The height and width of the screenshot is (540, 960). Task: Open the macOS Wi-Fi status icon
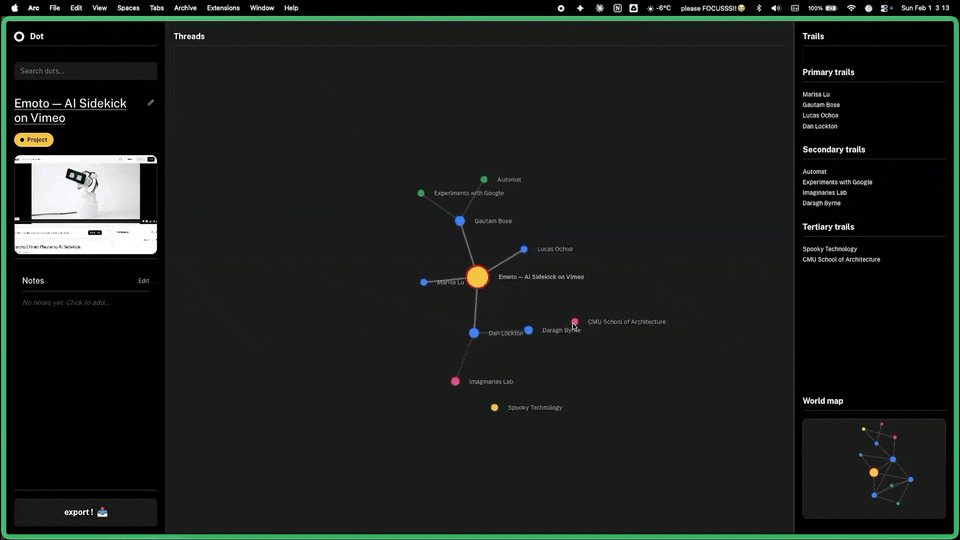pyautogui.click(x=851, y=8)
